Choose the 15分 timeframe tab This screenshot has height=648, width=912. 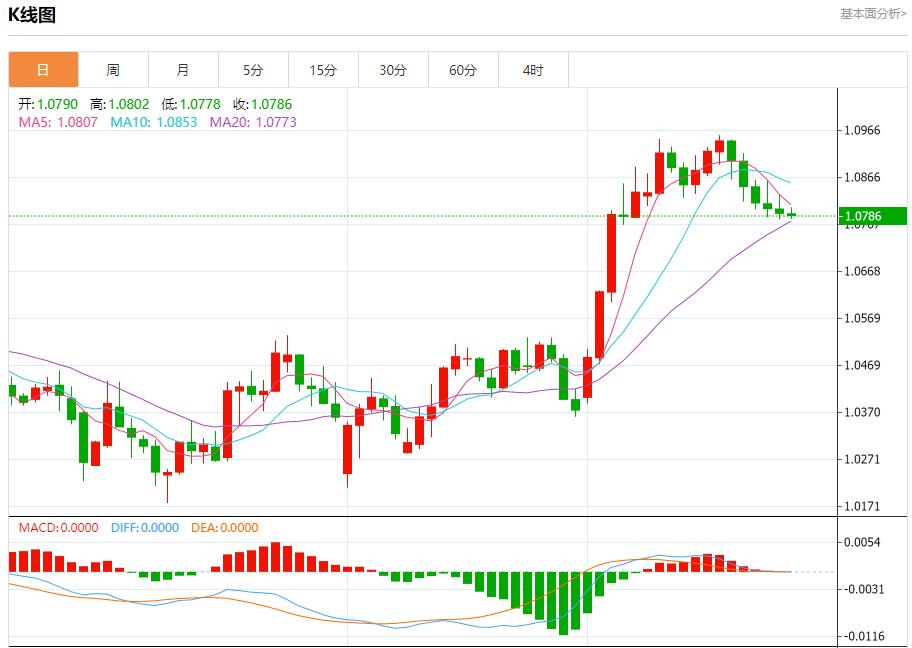coord(323,70)
